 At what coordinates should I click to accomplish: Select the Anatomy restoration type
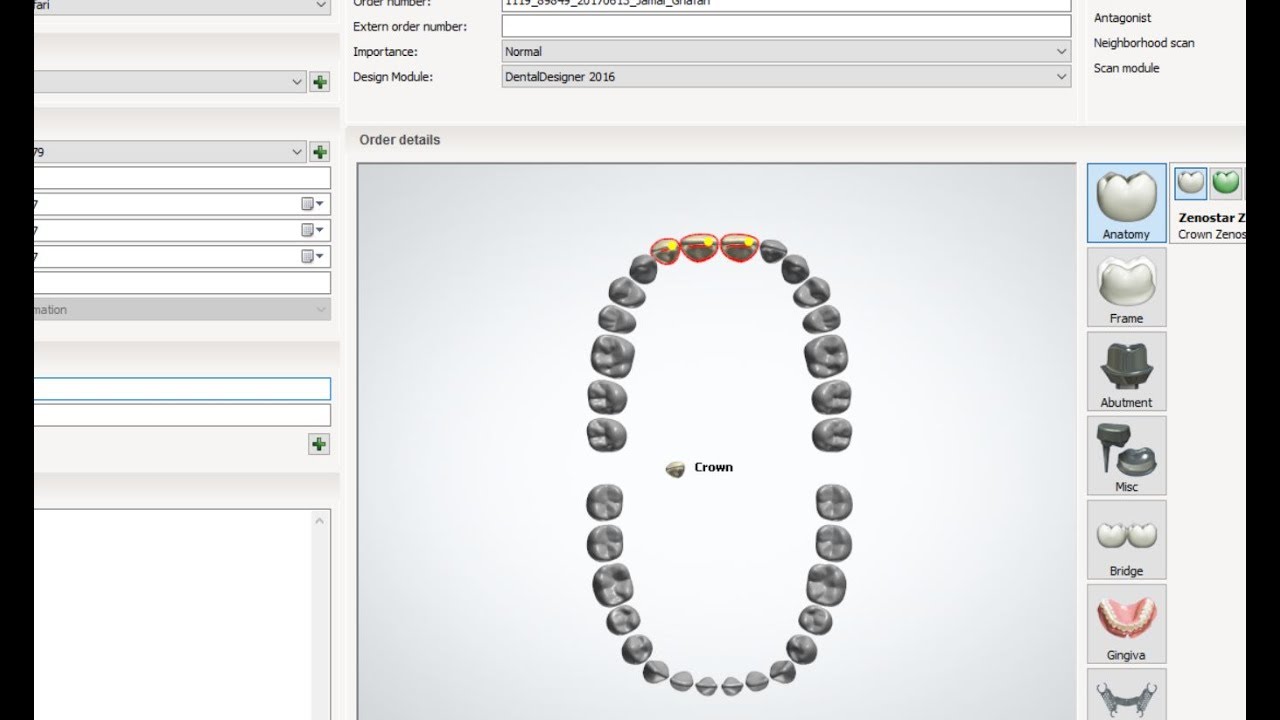tap(1126, 203)
